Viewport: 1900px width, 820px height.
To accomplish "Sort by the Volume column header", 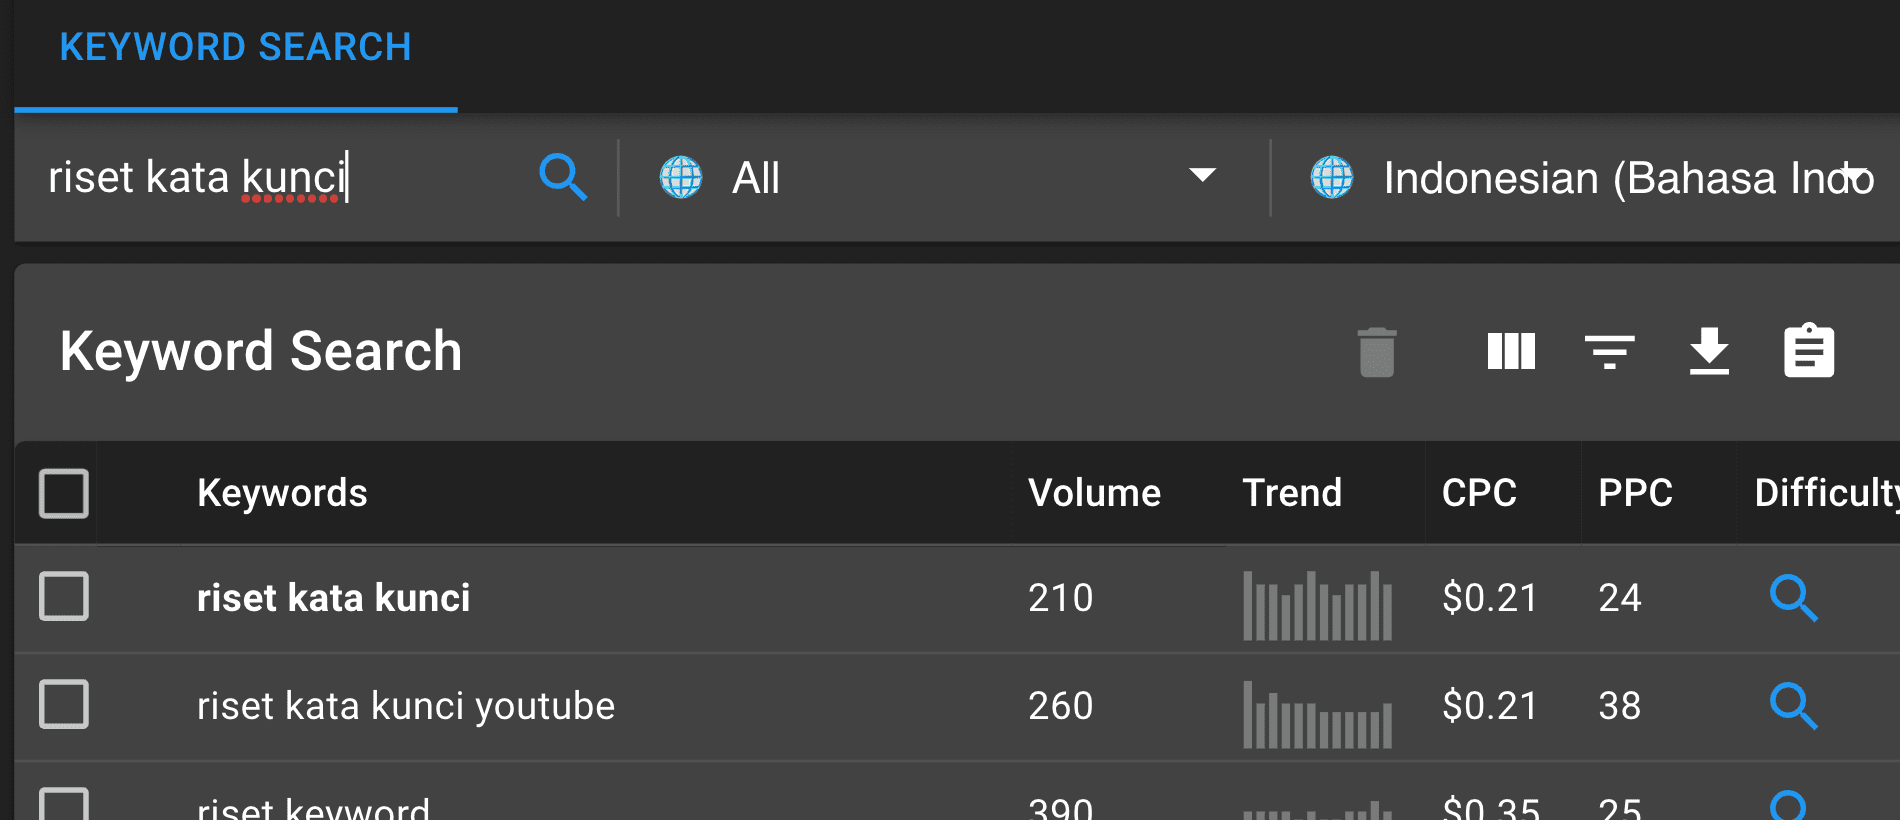I will tap(1094, 493).
